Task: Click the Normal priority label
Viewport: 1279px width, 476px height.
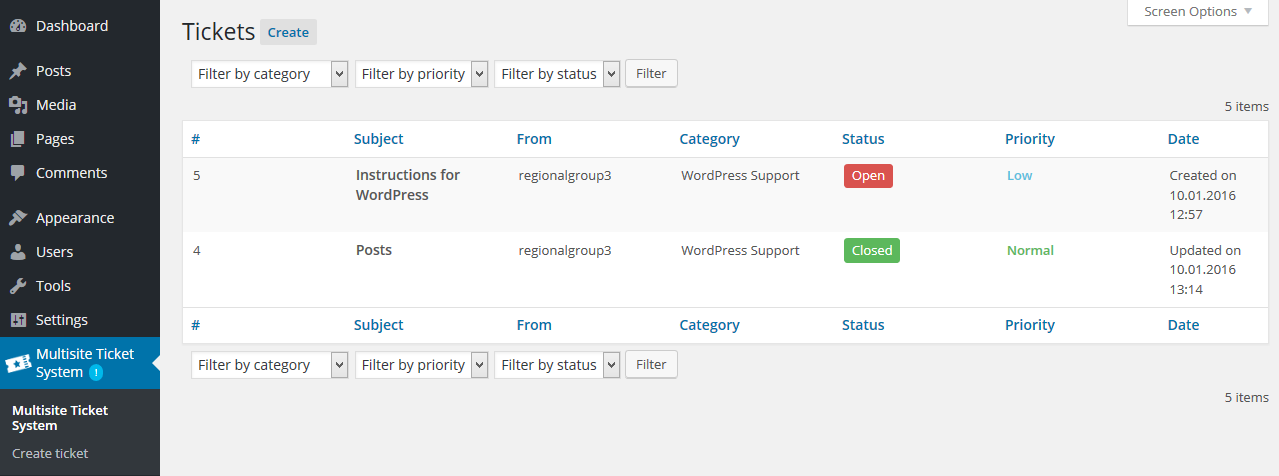Action: 1030,251
